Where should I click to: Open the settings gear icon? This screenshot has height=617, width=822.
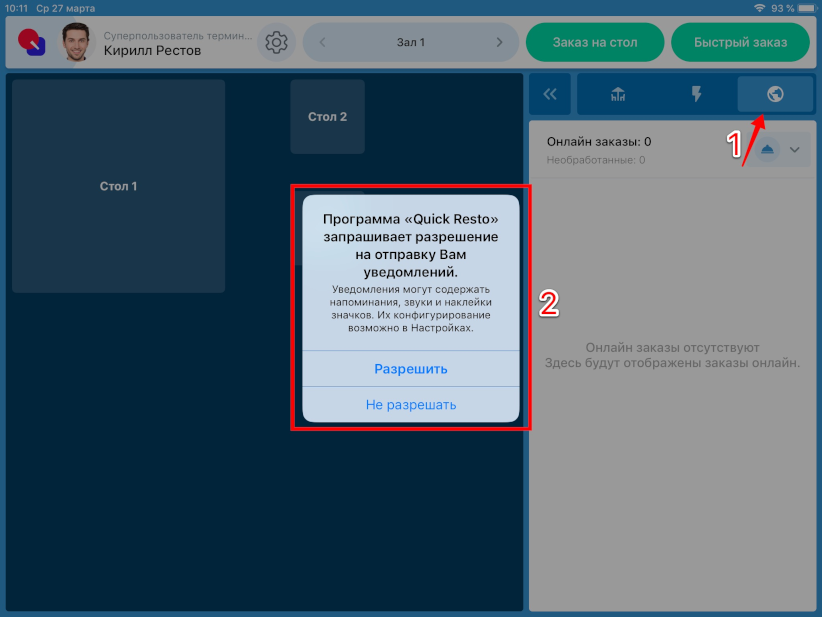(x=276, y=42)
